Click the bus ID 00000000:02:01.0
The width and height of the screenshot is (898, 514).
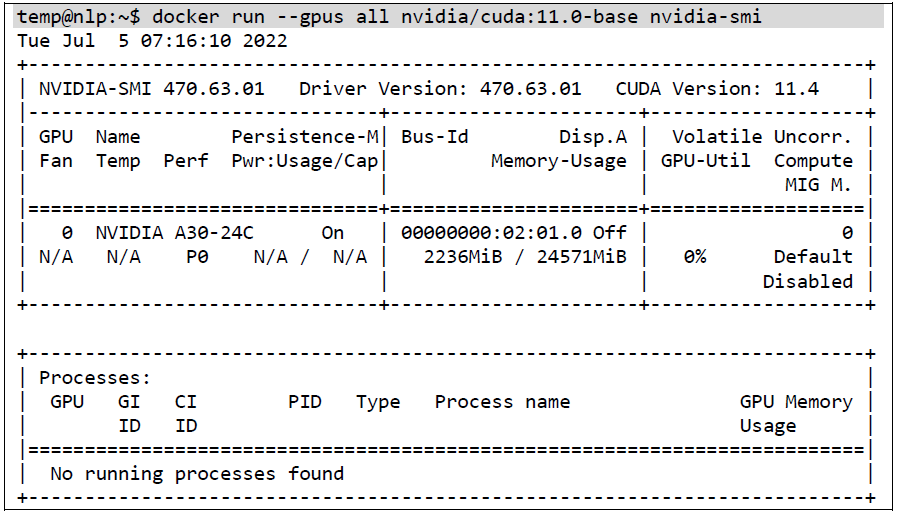[x=491, y=233]
